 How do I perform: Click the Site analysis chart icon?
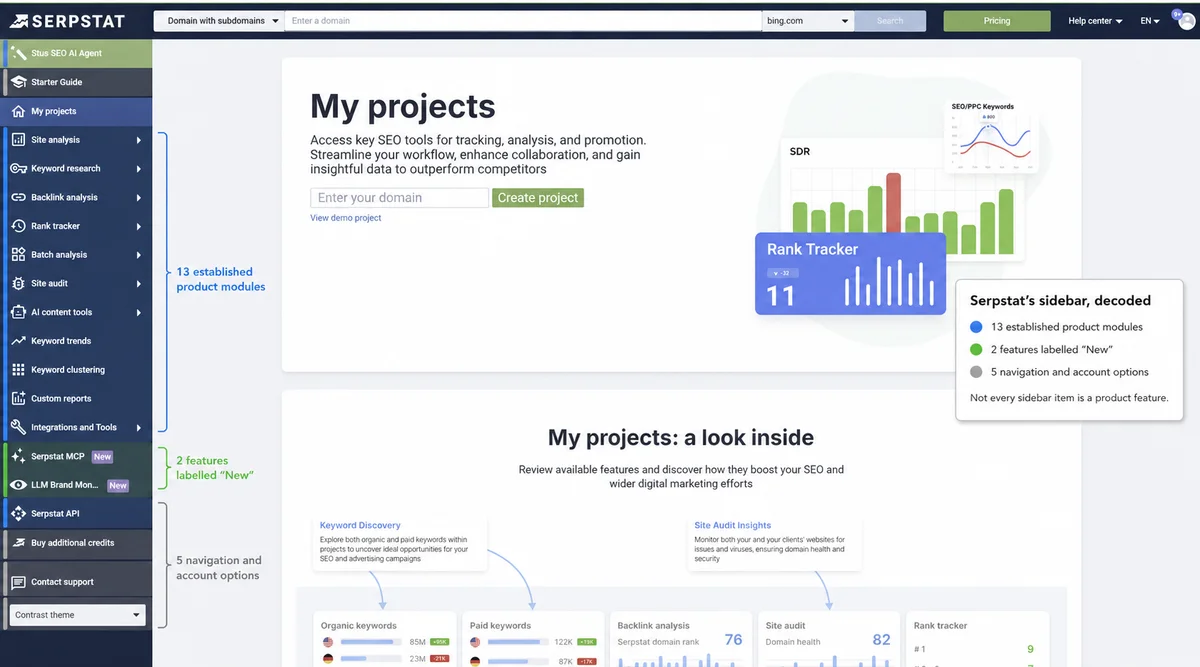point(18,140)
